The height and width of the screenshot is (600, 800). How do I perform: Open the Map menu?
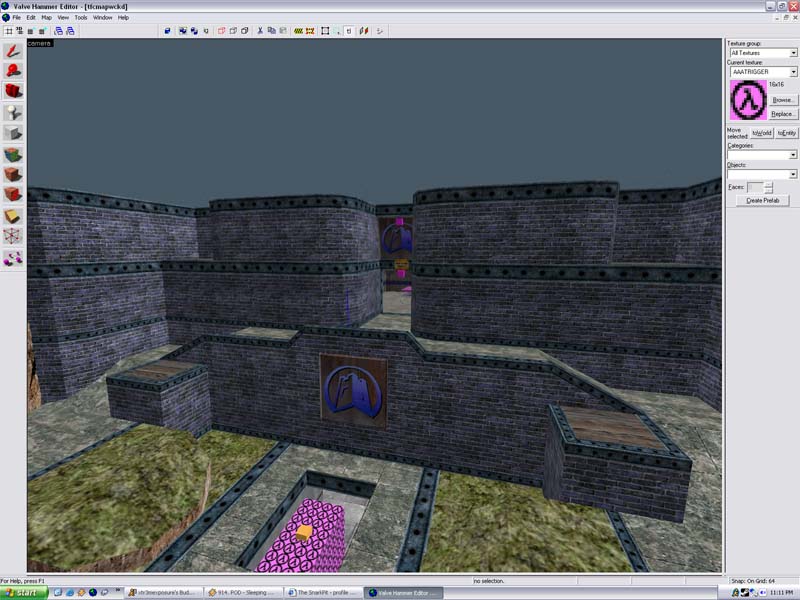tap(46, 17)
